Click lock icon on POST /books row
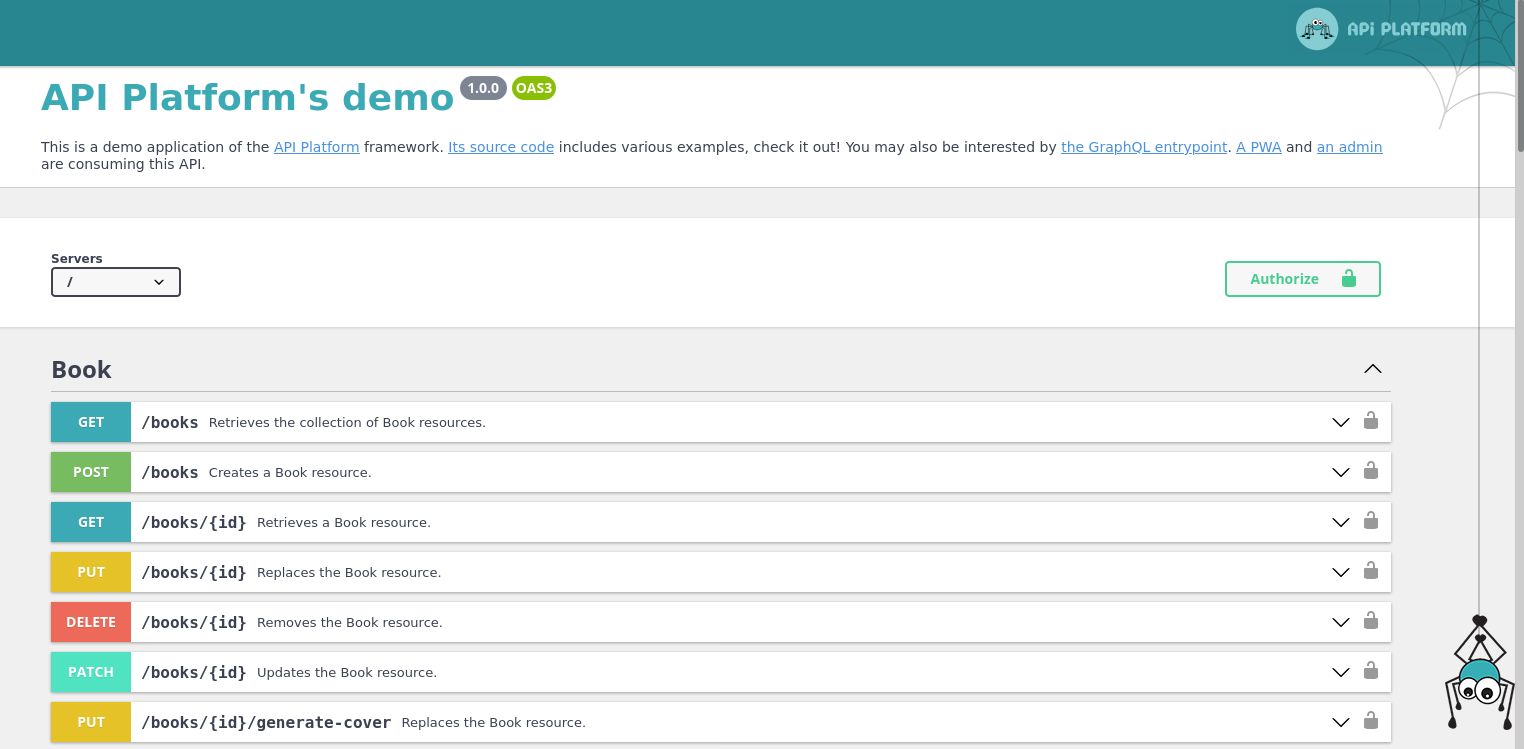This screenshot has height=749, width=1524. coord(1371,471)
